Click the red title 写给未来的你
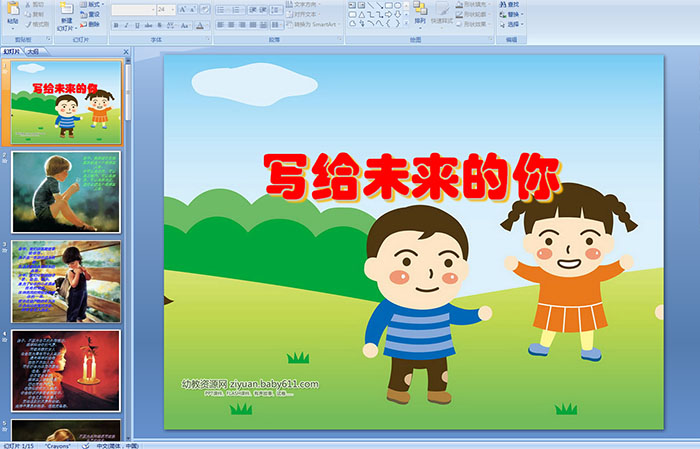The height and width of the screenshot is (449, 700). [412, 177]
